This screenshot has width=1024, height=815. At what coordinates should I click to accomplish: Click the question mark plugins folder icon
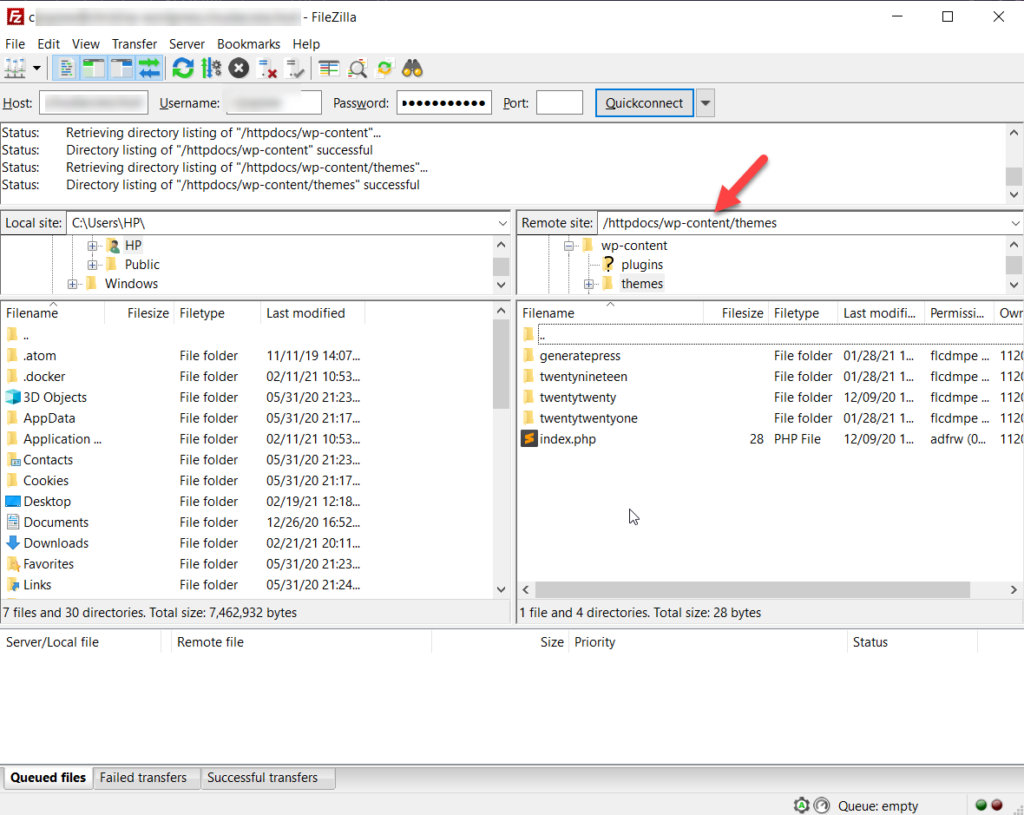[608, 264]
